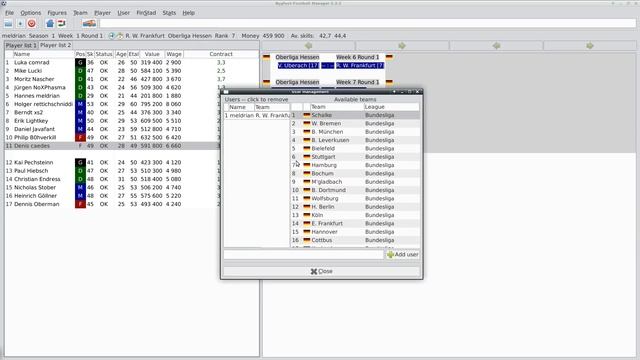Image resolution: width=640 pixels, height=360 pixels.
Task: Select B. Leverkusen in available teams
Action: [355, 140]
